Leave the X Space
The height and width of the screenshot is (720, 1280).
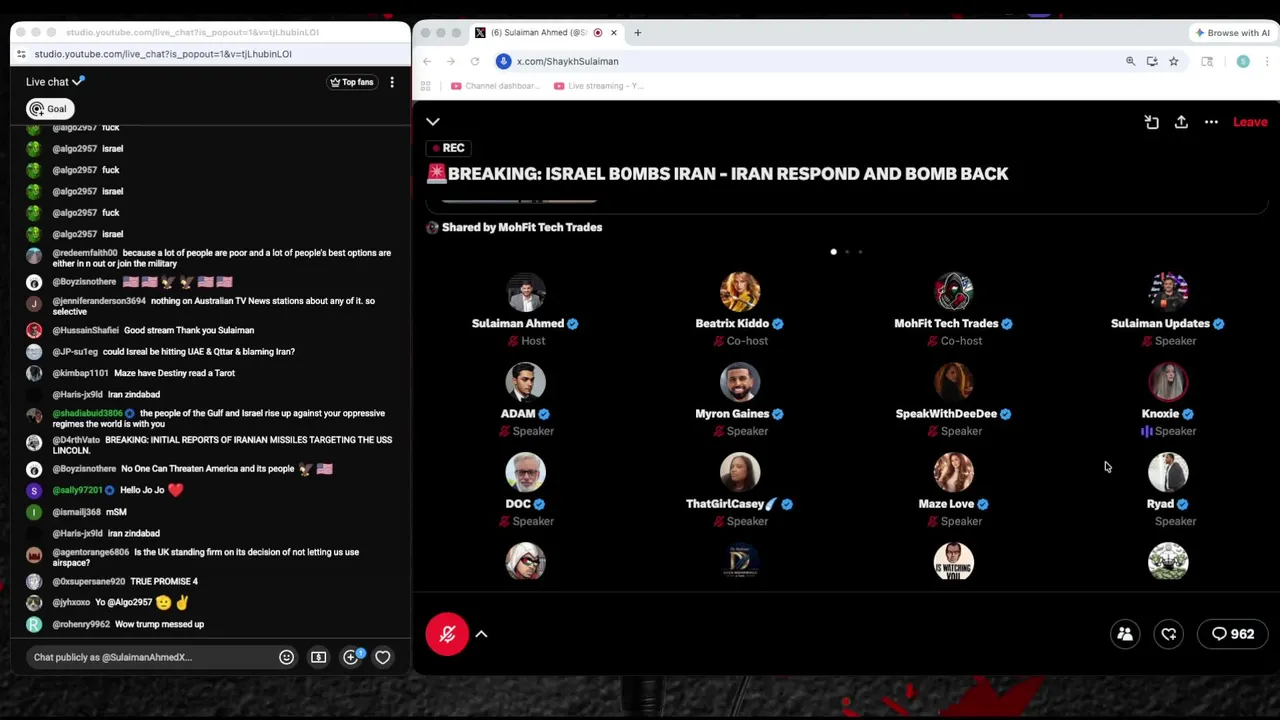(x=1250, y=122)
